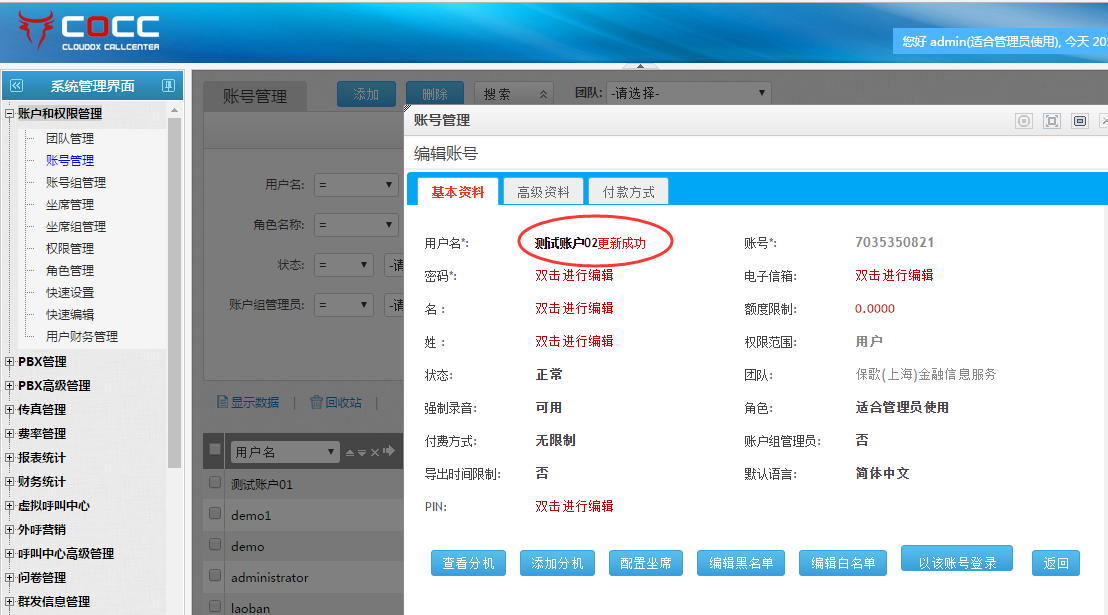Click the 显示数据 document icon

224,402
